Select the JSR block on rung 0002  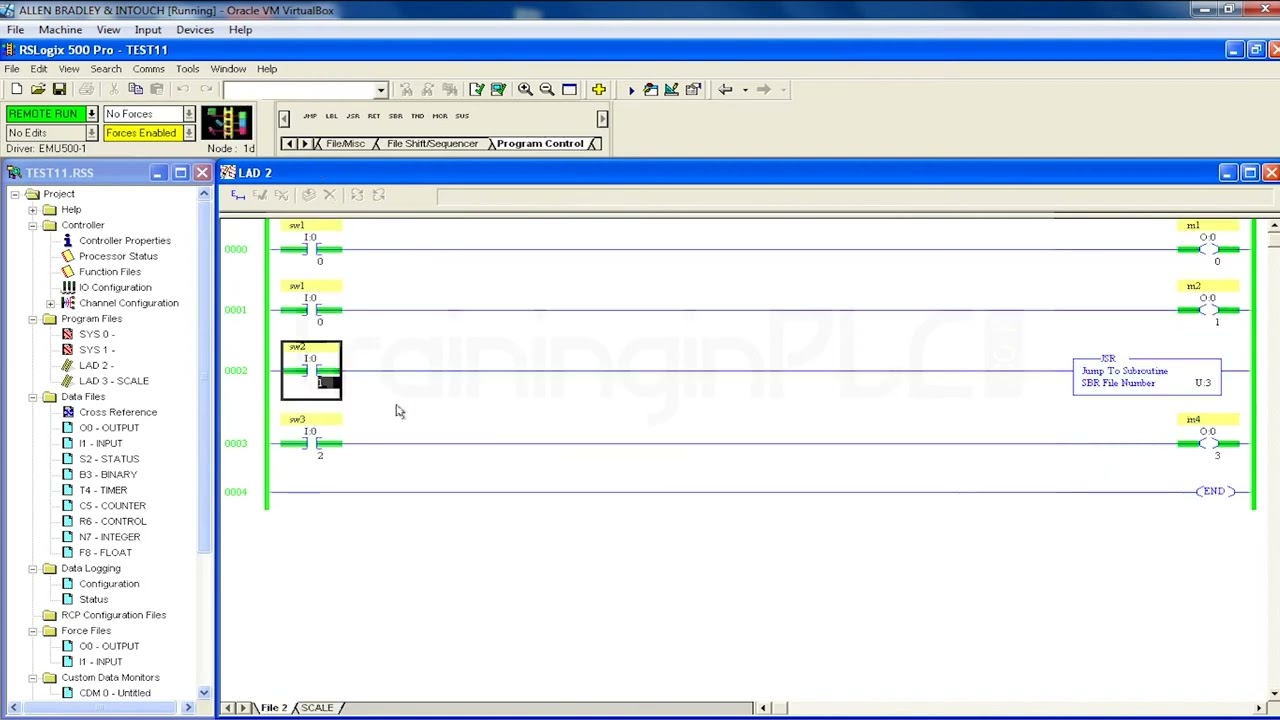[x=1147, y=376]
